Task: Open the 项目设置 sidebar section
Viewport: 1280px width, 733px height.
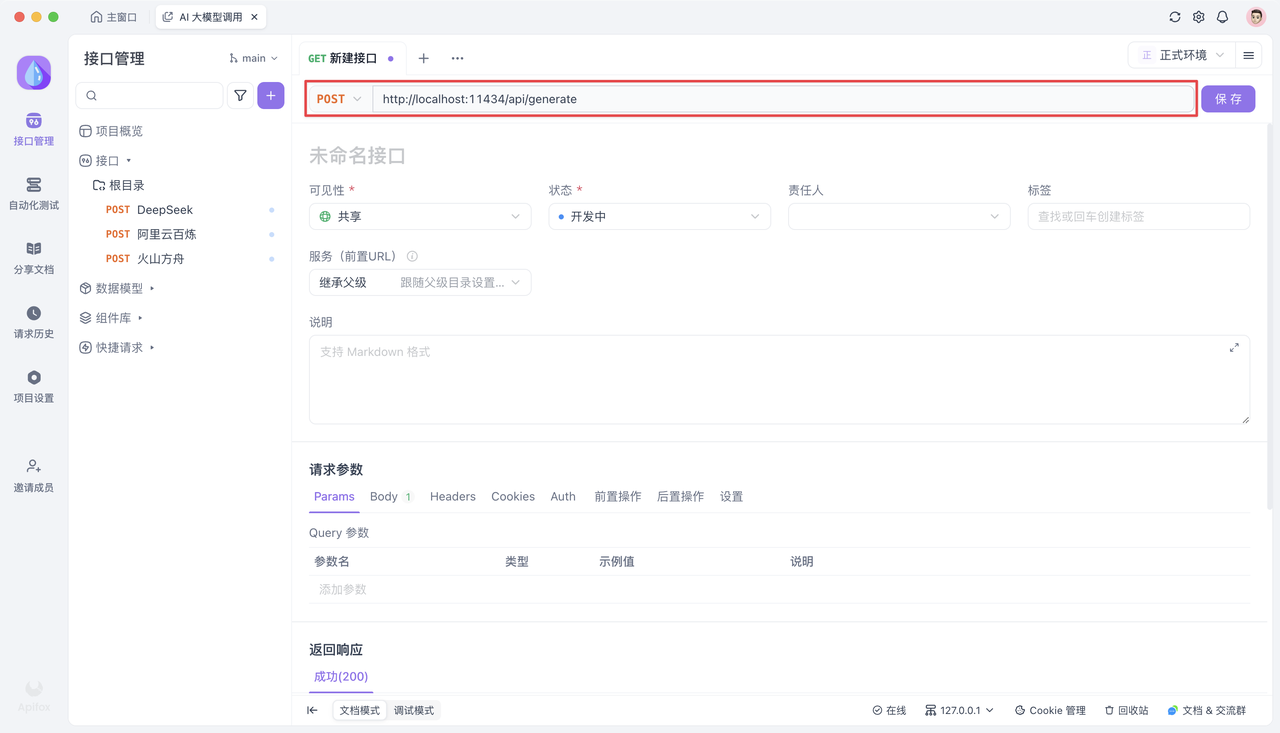Action: (34, 386)
